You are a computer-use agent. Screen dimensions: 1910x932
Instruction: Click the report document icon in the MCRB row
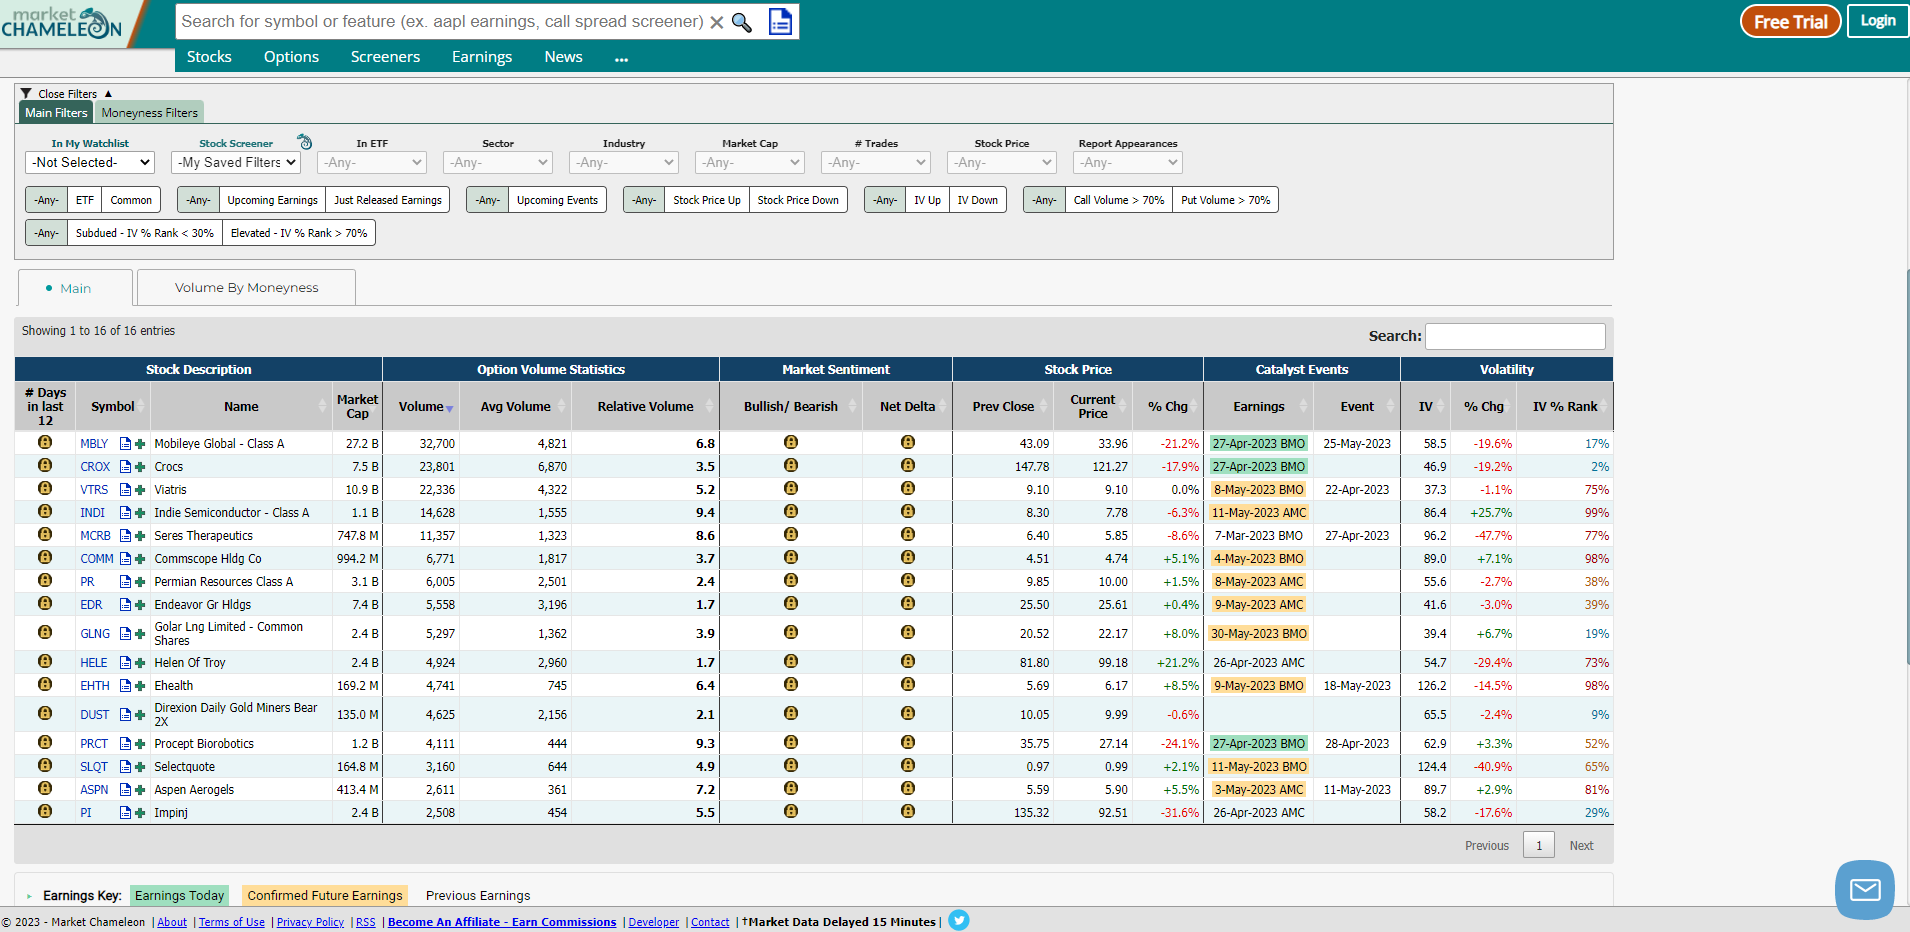tap(125, 536)
